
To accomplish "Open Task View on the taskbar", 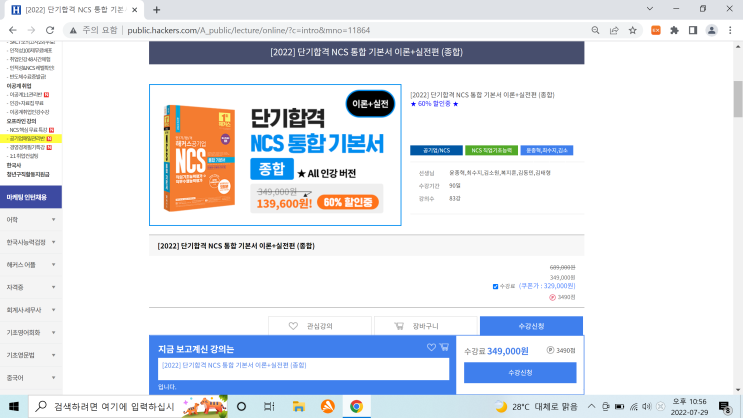I will pos(269,407).
